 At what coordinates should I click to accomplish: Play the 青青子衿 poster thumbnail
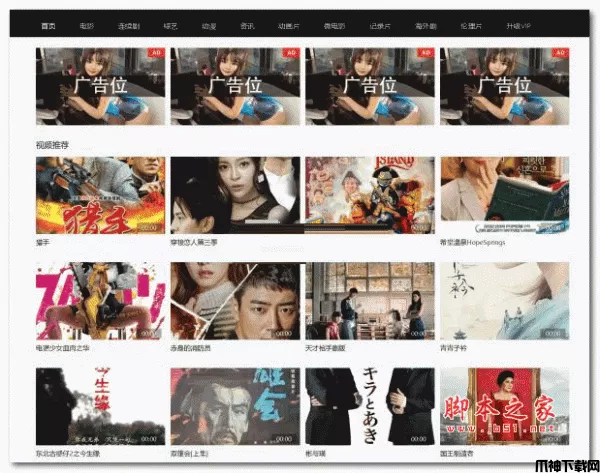click(x=505, y=301)
